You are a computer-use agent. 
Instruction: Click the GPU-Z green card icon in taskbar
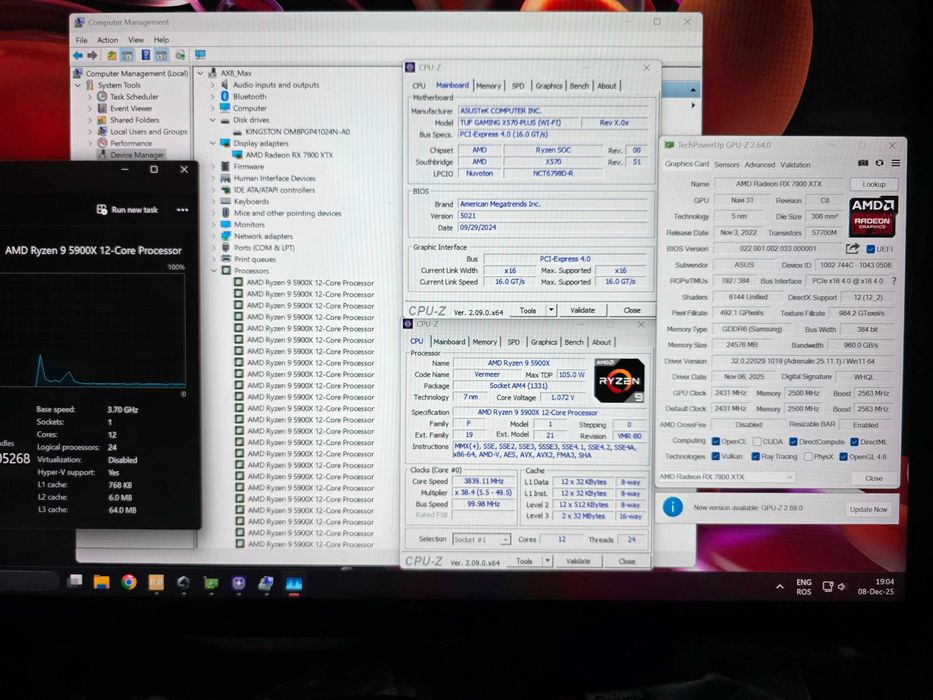[211, 583]
